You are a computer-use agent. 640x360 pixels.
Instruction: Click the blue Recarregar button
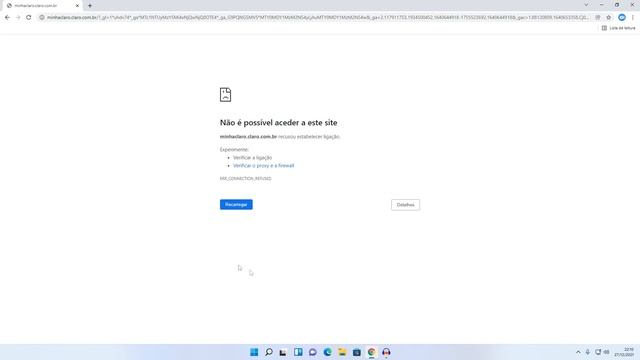pyautogui.click(x=236, y=204)
